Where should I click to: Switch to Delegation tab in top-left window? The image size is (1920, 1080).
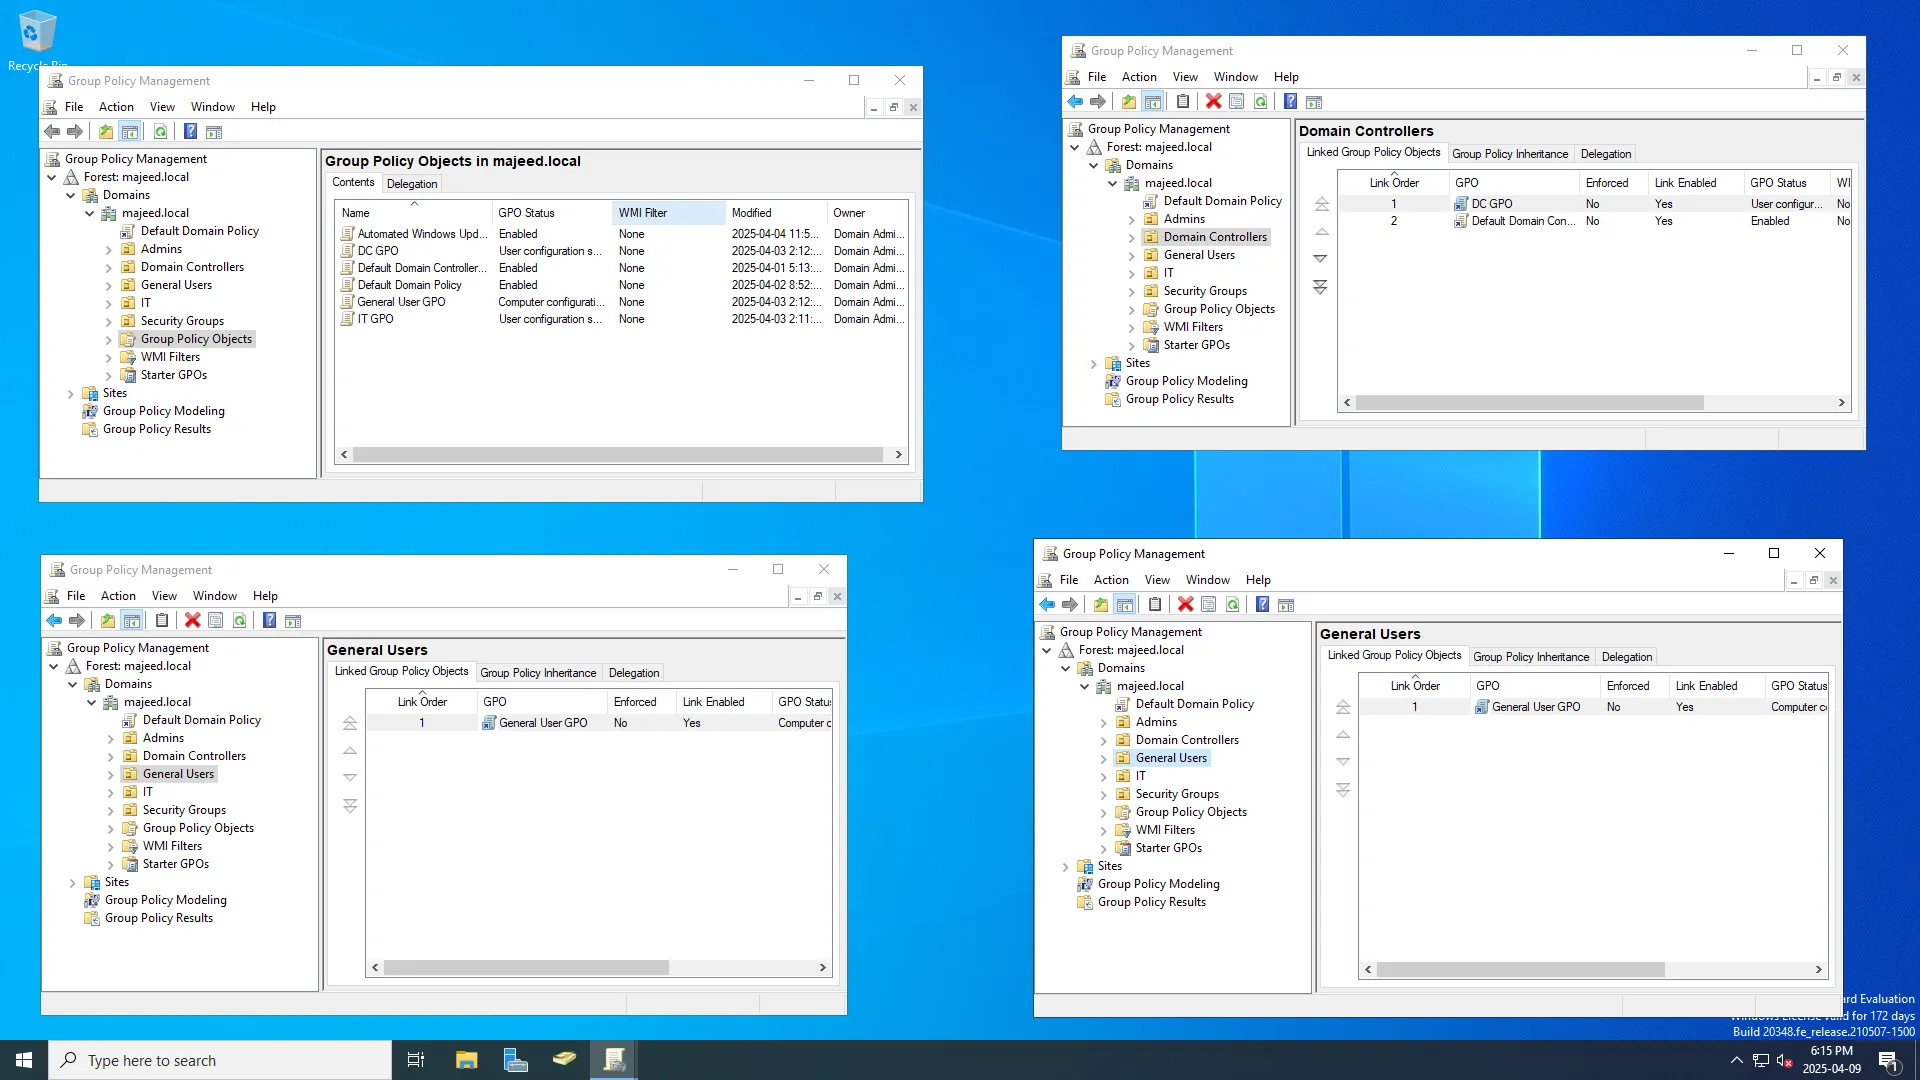412,184
